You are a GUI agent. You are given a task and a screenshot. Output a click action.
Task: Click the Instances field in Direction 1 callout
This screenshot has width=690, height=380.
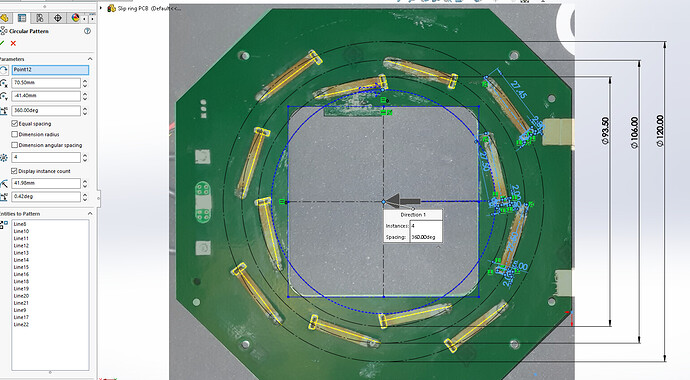point(426,226)
